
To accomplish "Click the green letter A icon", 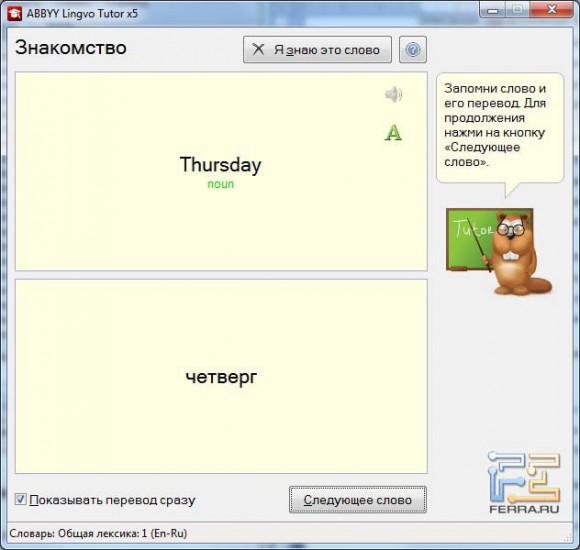I will [393, 132].
